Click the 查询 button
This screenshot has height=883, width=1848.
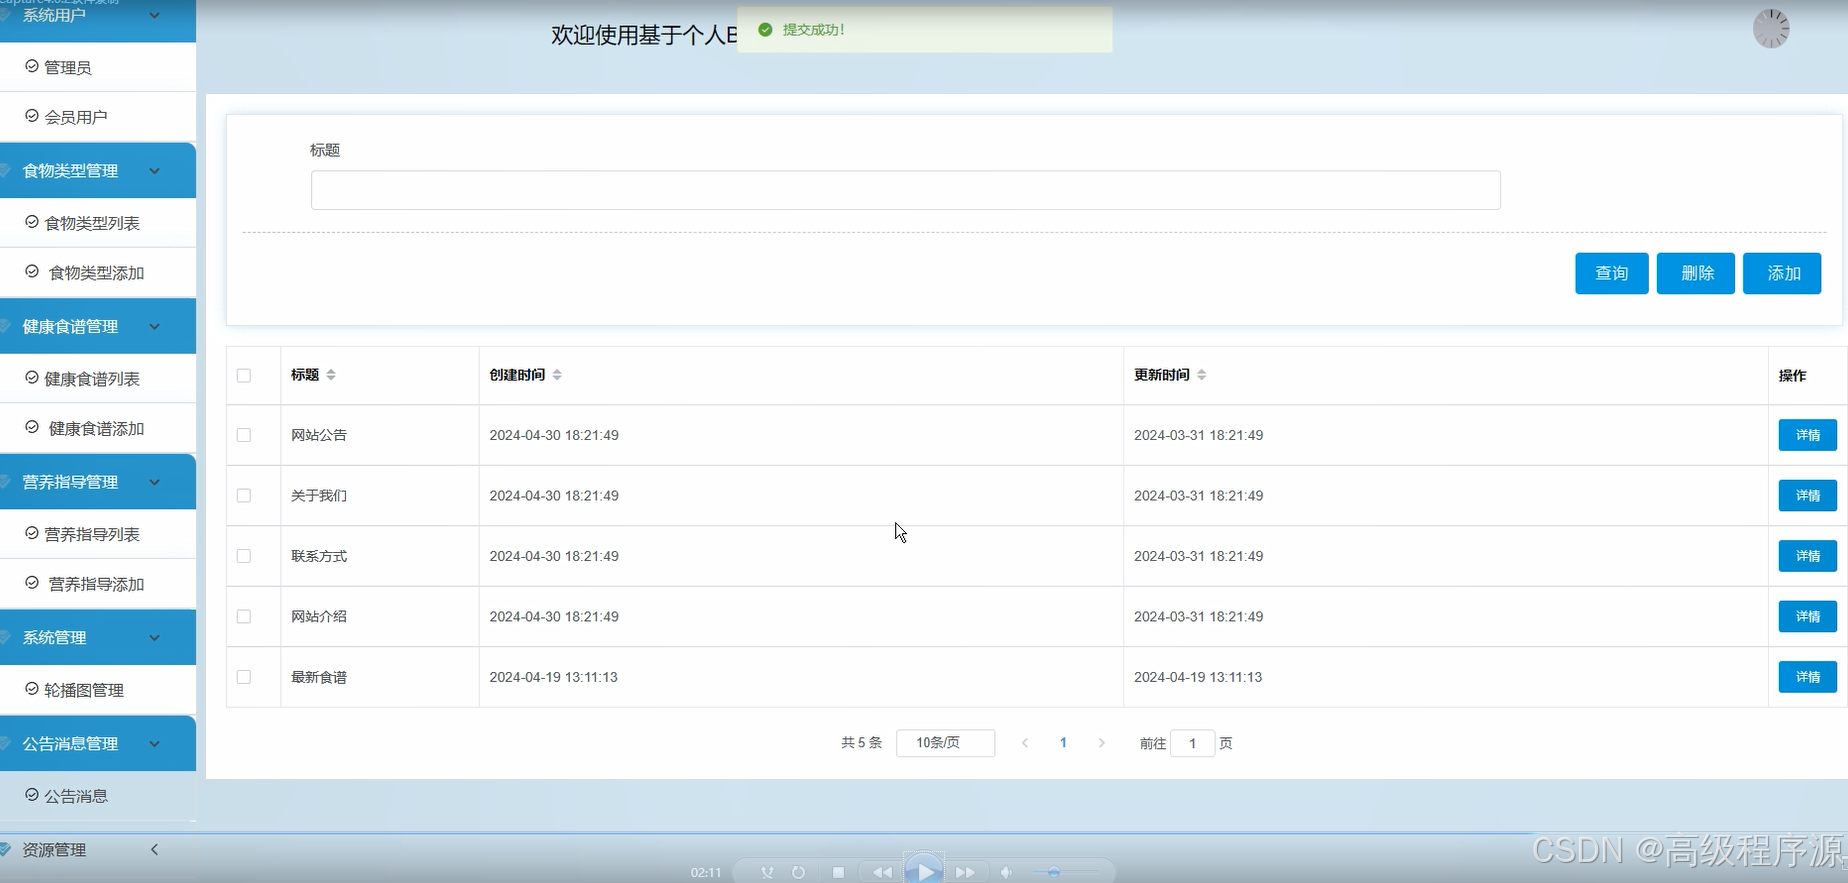coord(1611,273)
